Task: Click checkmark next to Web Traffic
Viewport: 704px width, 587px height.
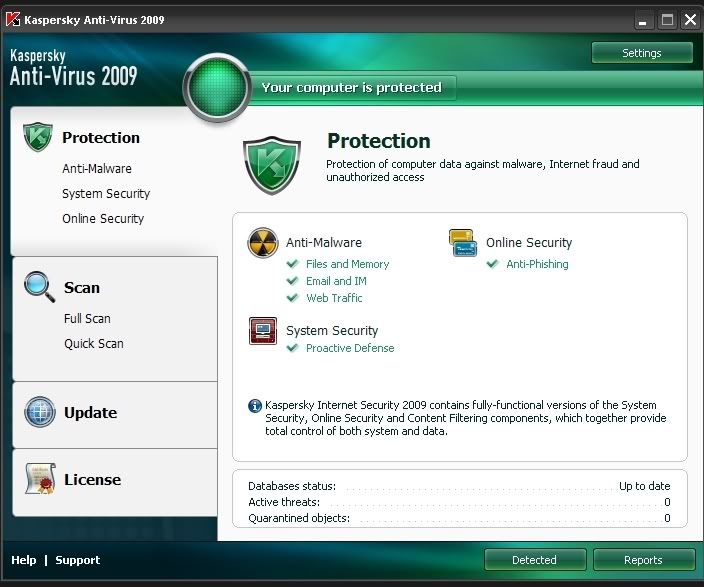Action: (293, 298)
